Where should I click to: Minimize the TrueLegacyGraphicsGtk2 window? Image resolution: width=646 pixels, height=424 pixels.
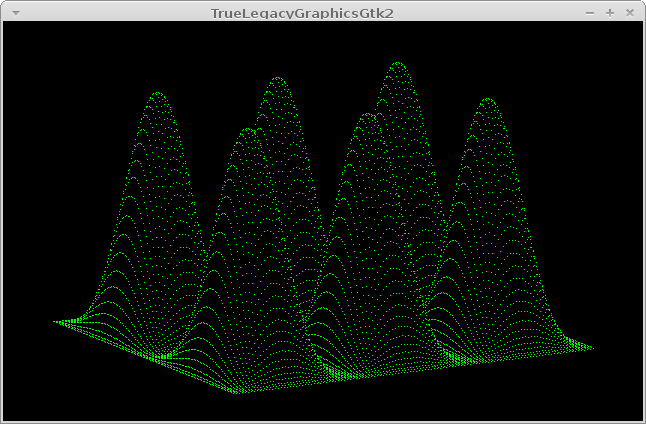point(590,12)
